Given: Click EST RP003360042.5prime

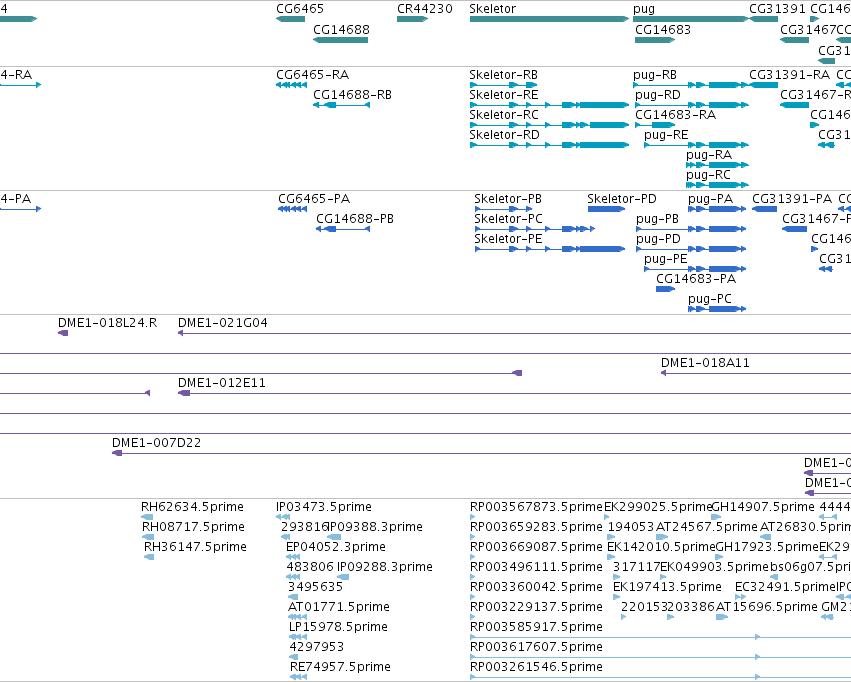Looking at the screenshot, I should click(473, 597).
